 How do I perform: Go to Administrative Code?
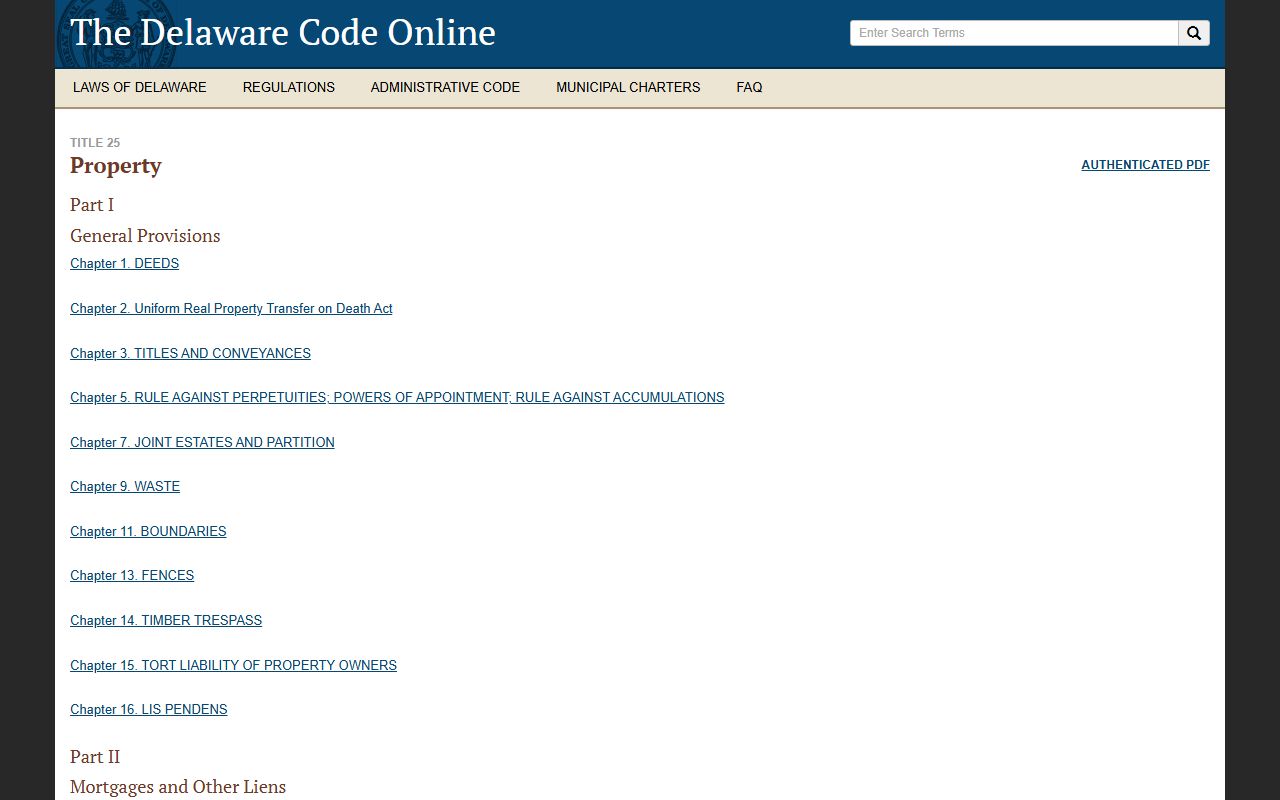coord(445,87)
